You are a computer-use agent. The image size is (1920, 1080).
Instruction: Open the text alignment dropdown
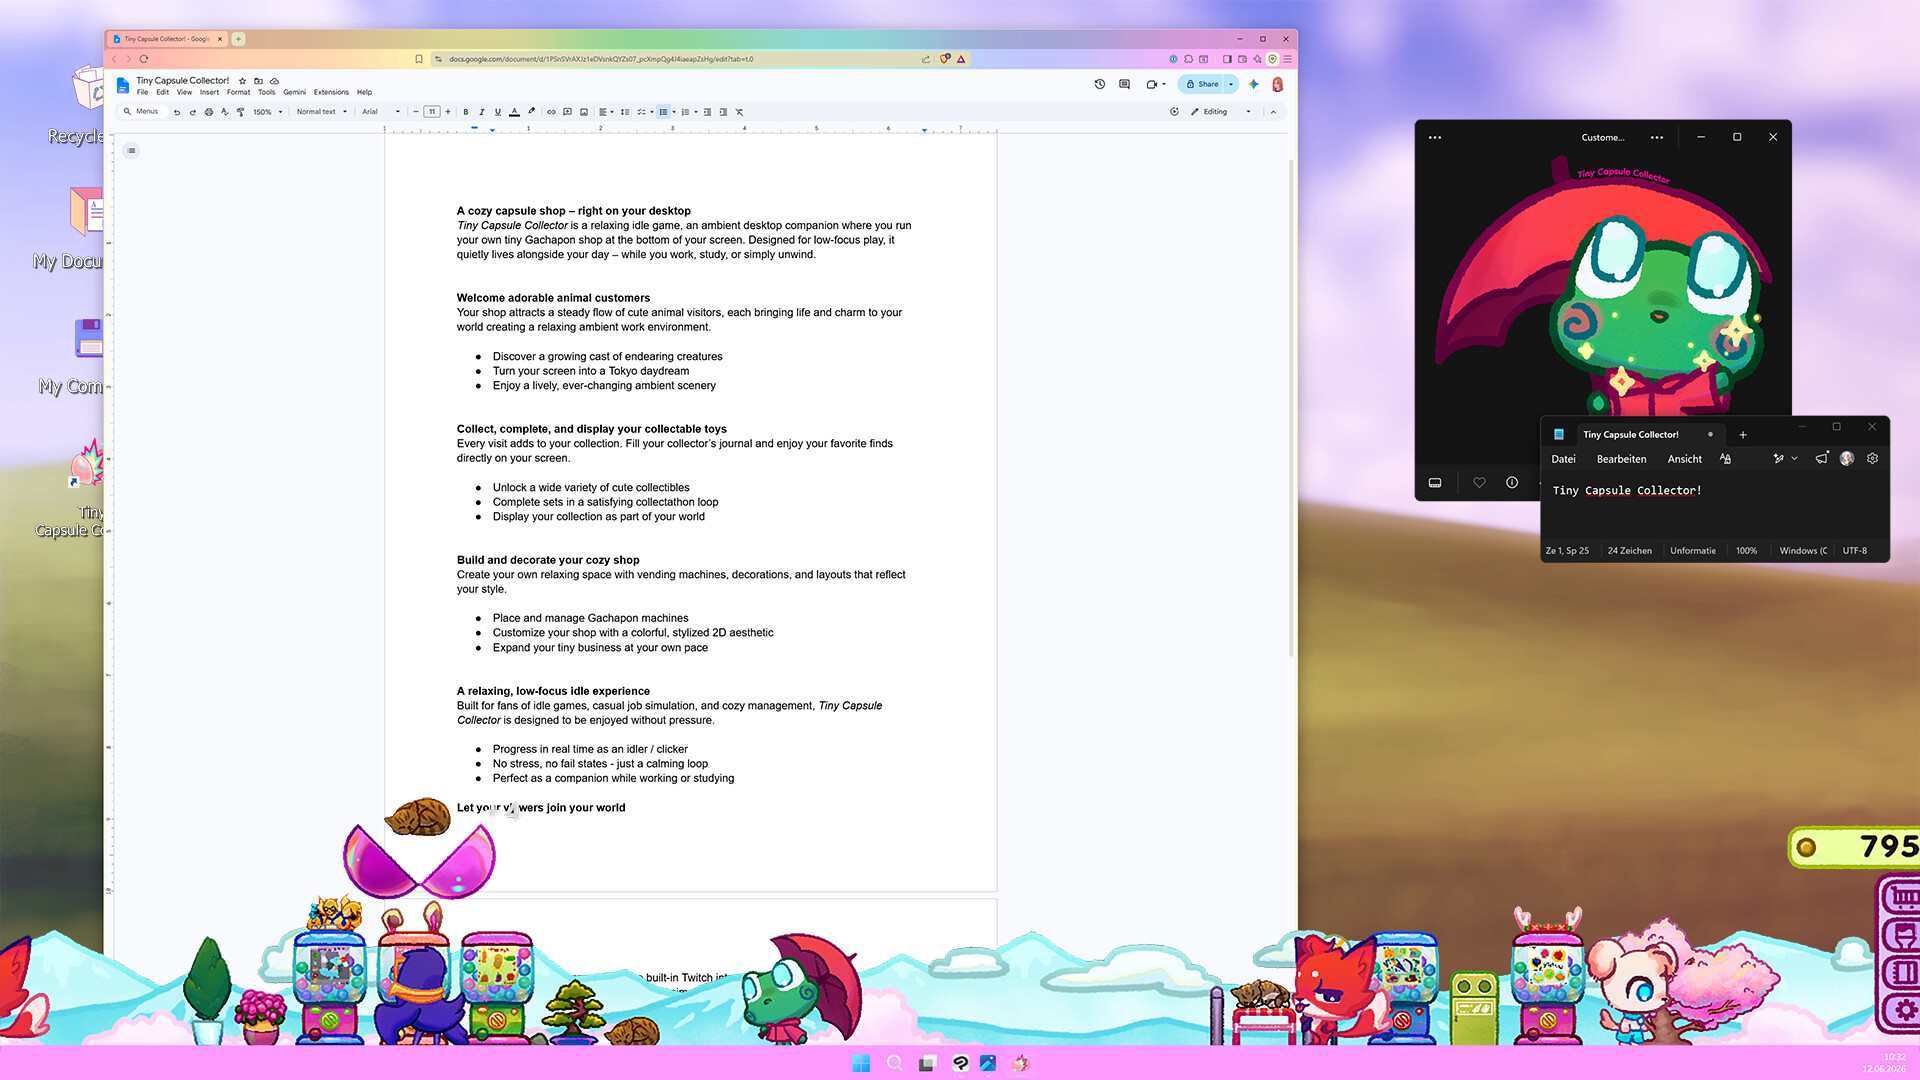coord(606,112)
